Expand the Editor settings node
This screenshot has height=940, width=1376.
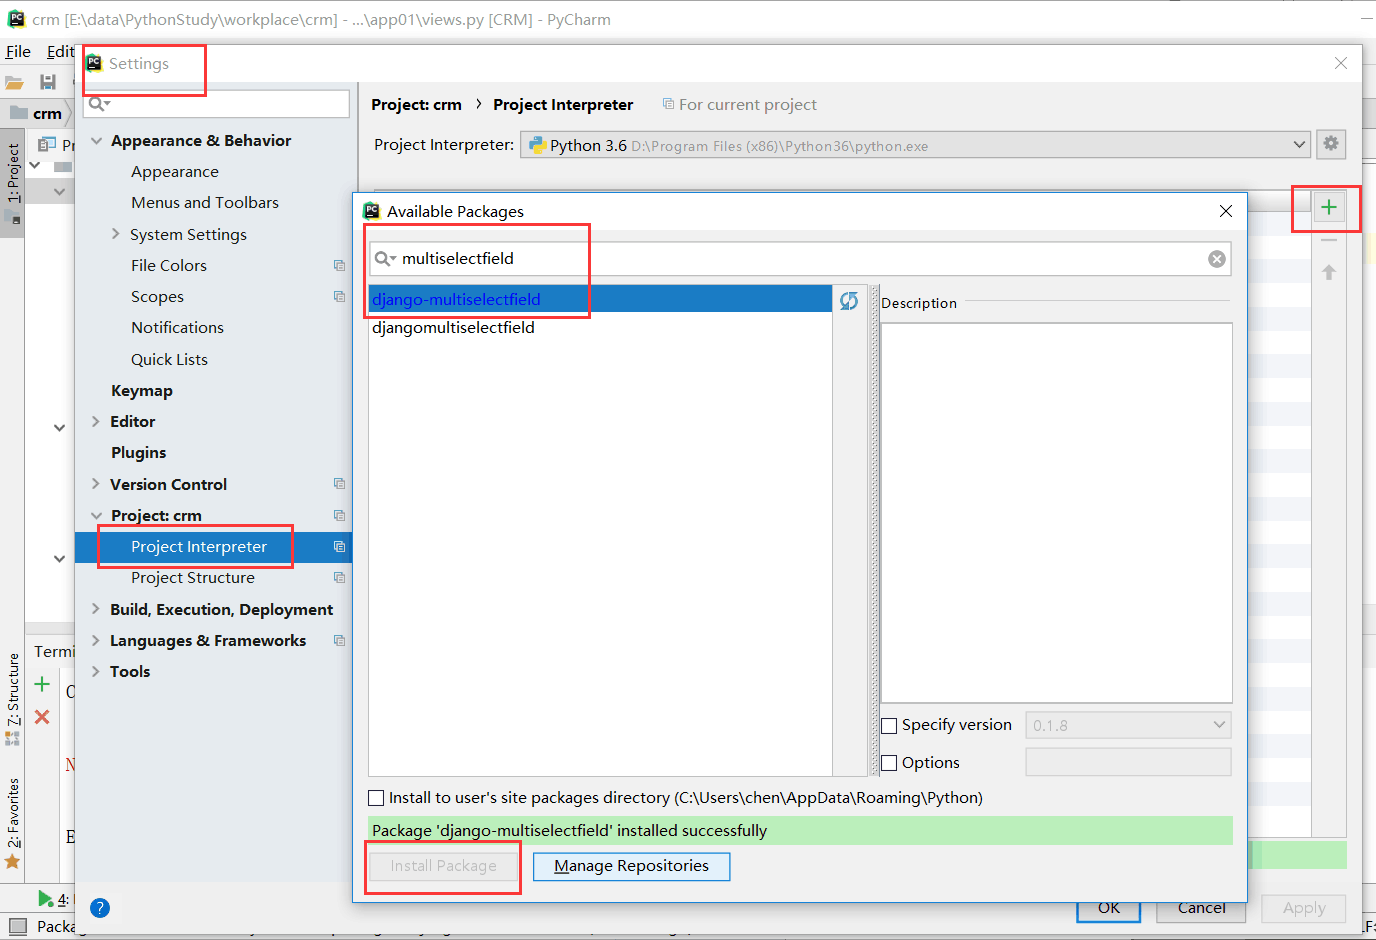point(96,422)
